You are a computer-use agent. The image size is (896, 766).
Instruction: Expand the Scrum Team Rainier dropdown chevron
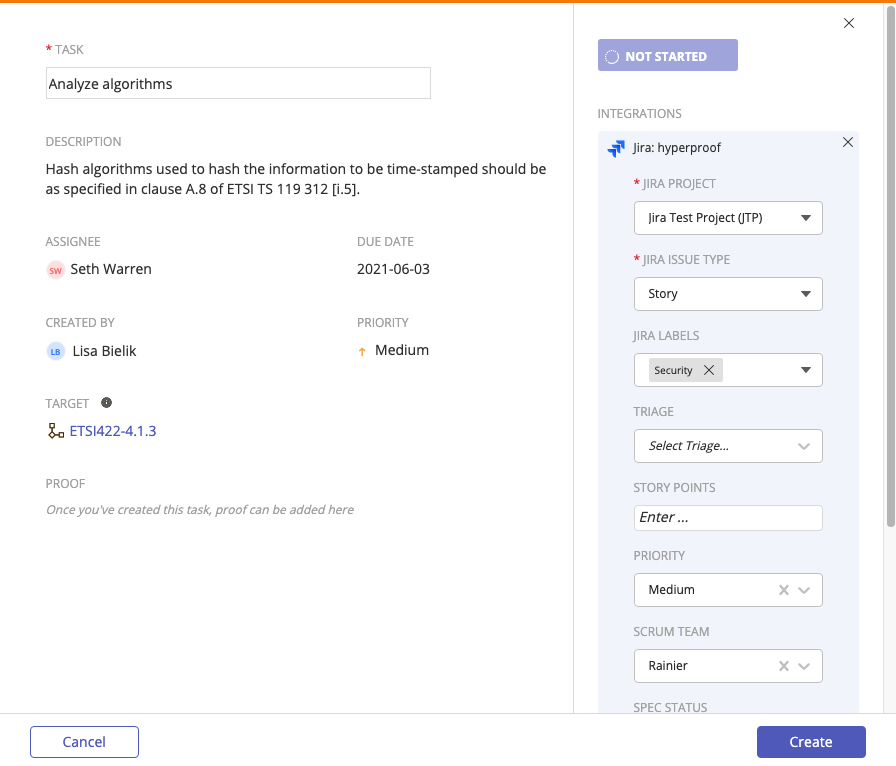(x=804, y=666)
